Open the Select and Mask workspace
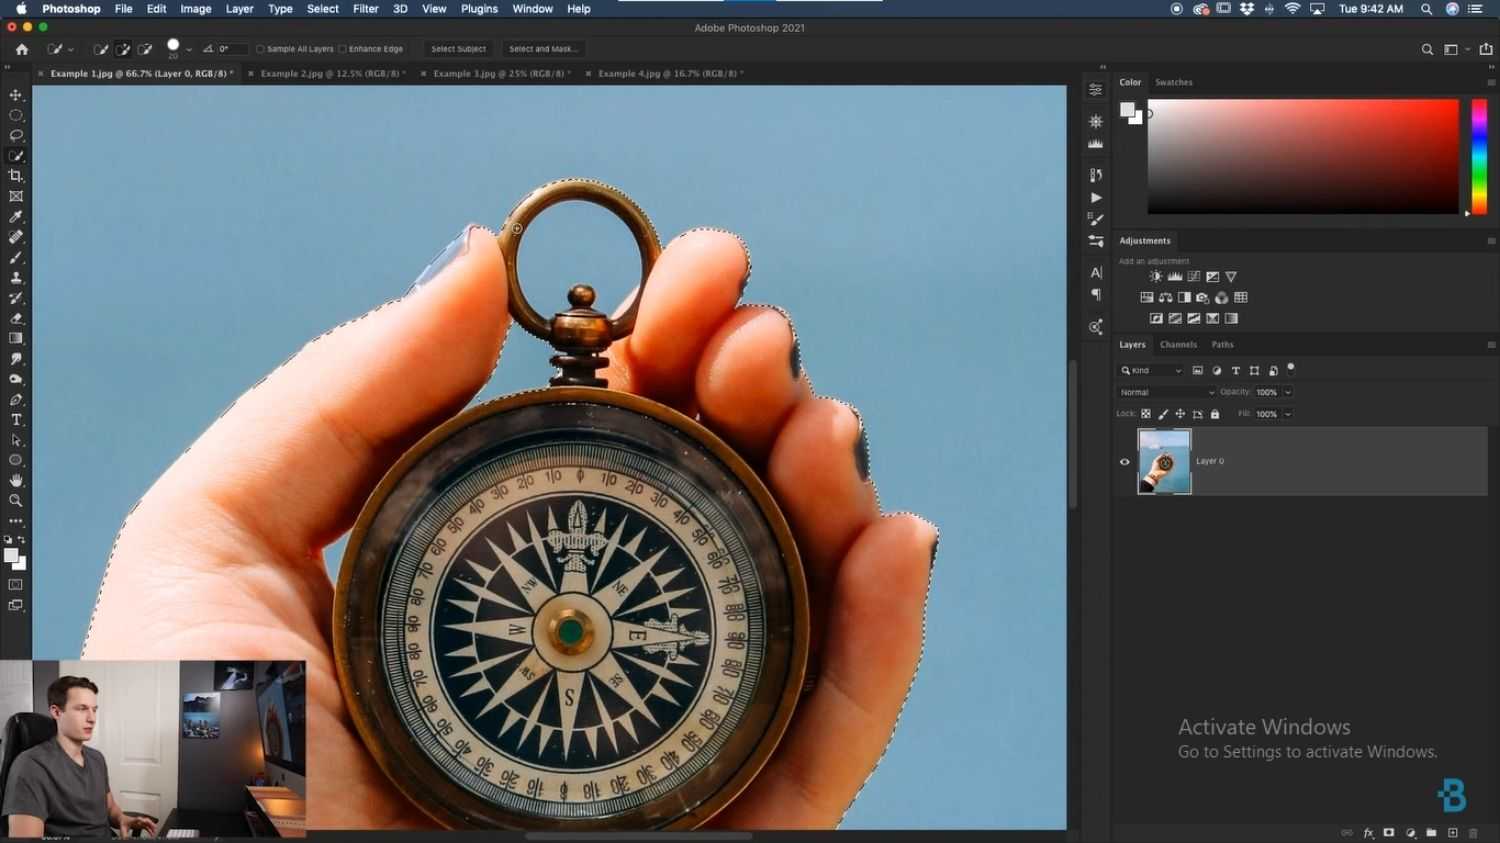1500x843 pixels. click(x=544, y=48)
